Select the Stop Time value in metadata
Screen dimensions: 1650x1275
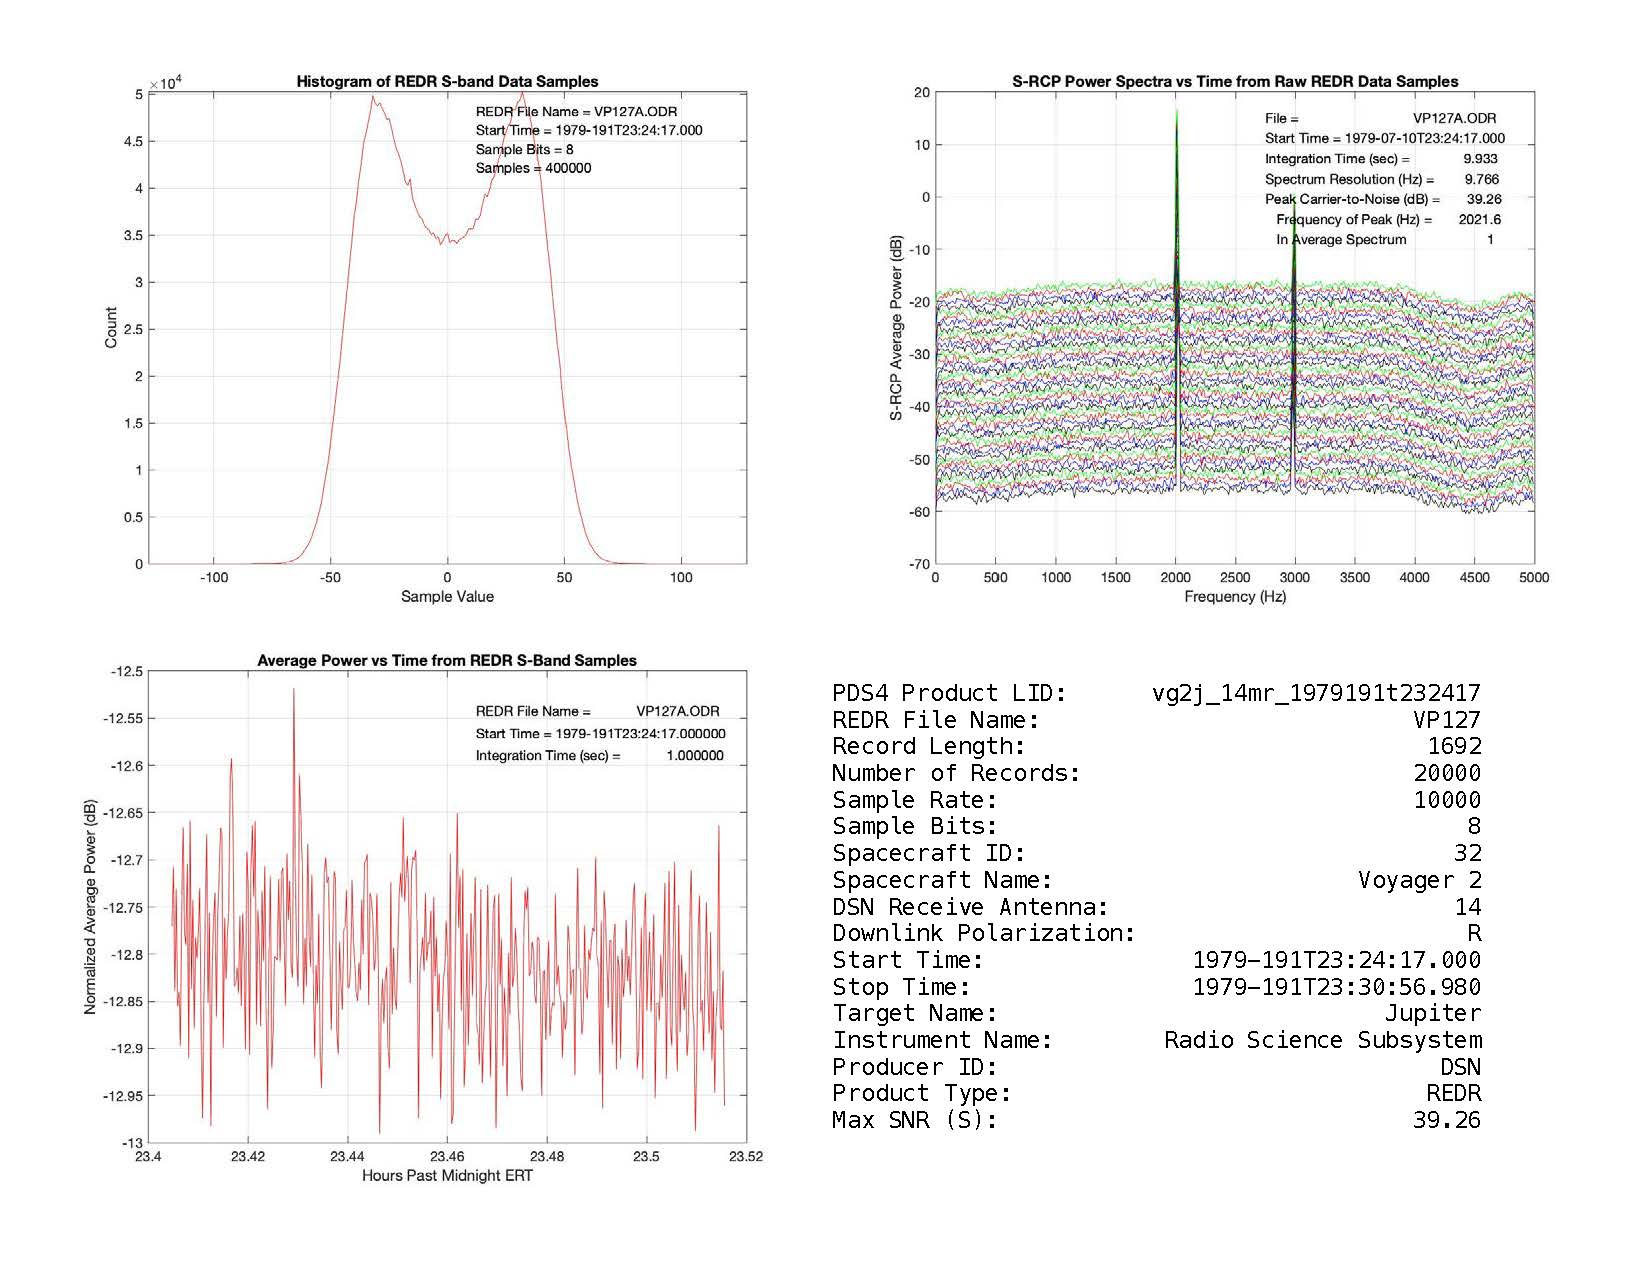[x=1337, y=987]
